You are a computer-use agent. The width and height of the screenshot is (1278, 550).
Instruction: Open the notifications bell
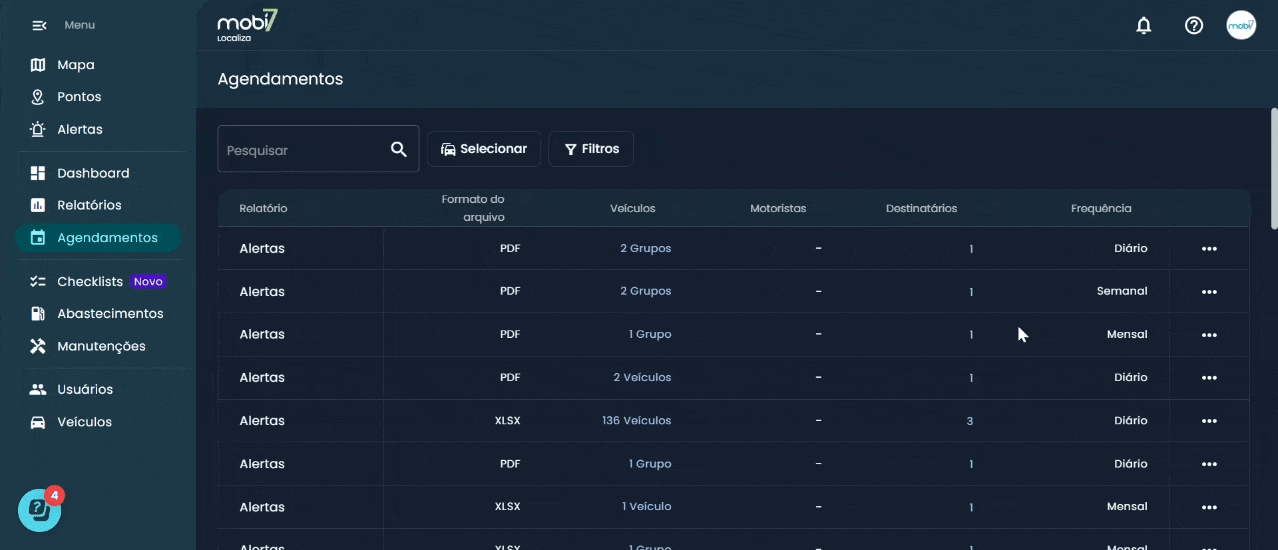click(1144, 26)
